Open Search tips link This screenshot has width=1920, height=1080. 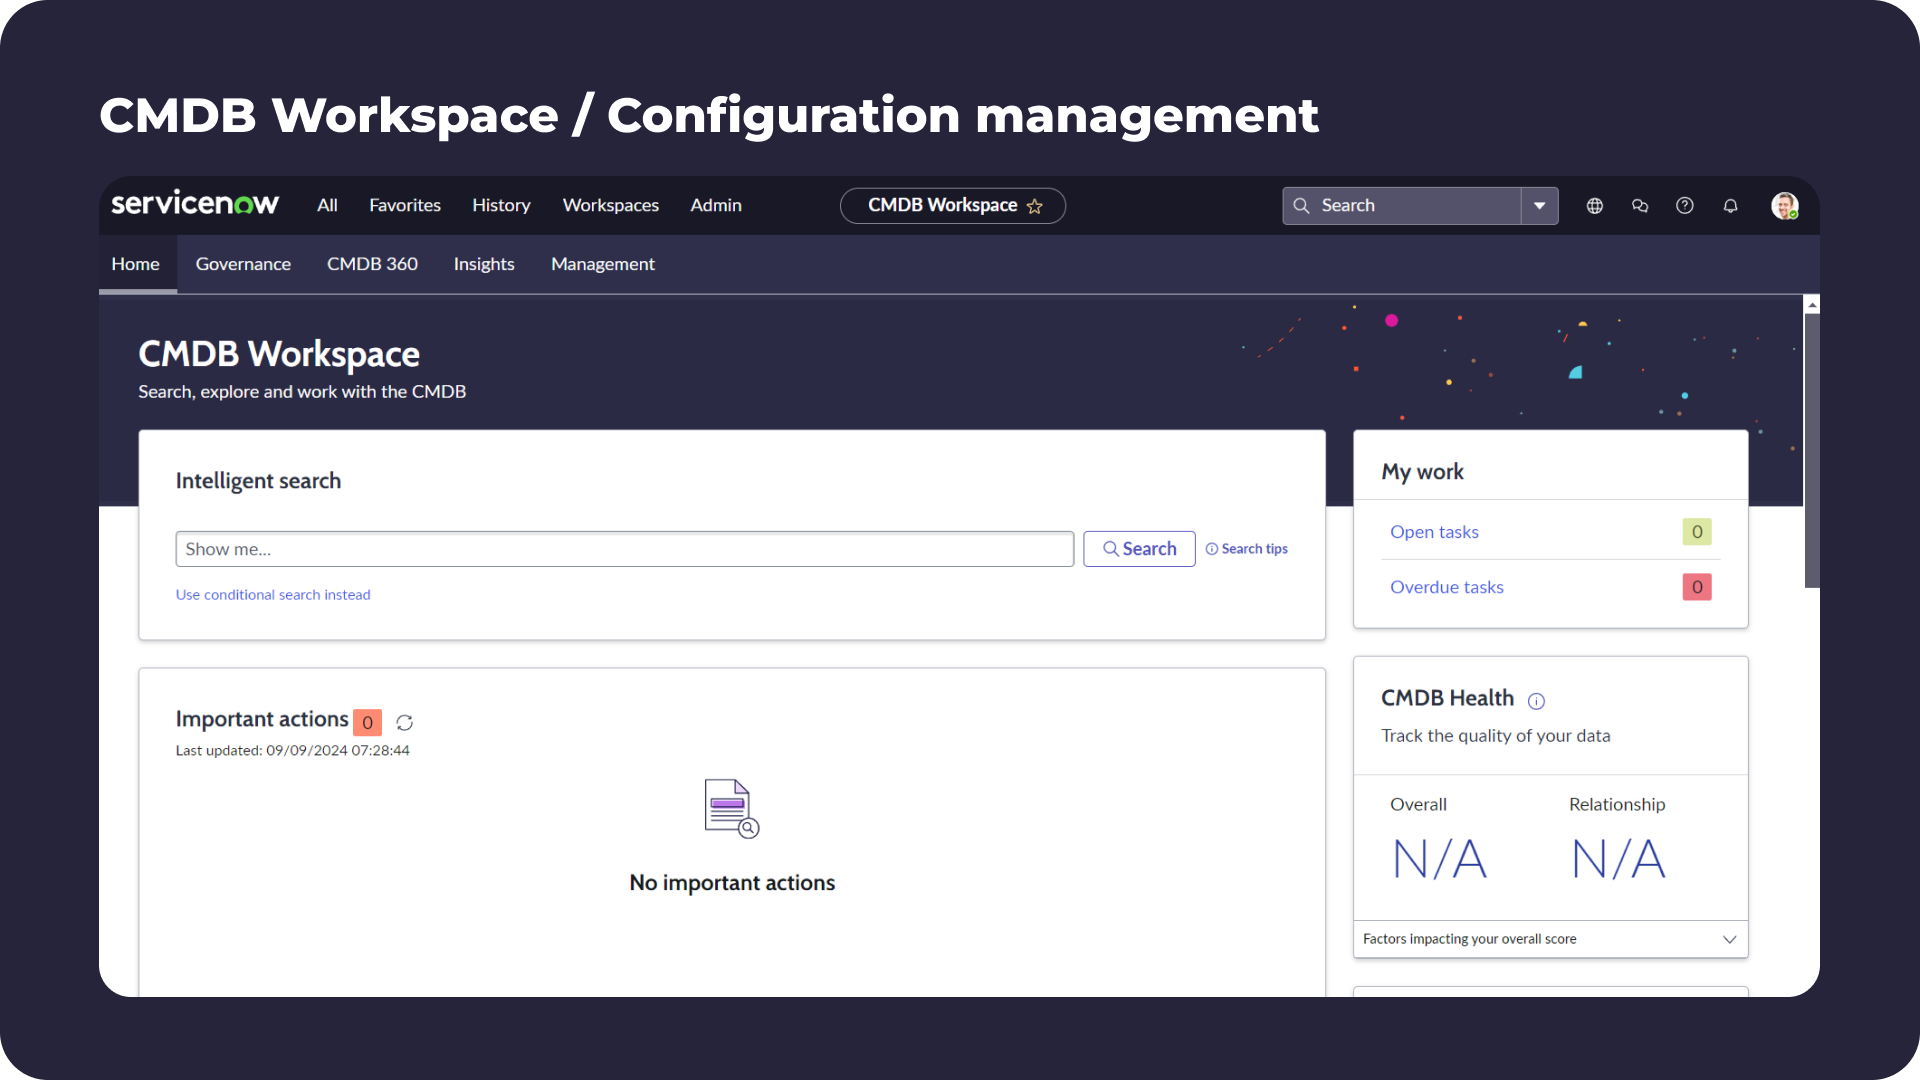point(1246,549)
